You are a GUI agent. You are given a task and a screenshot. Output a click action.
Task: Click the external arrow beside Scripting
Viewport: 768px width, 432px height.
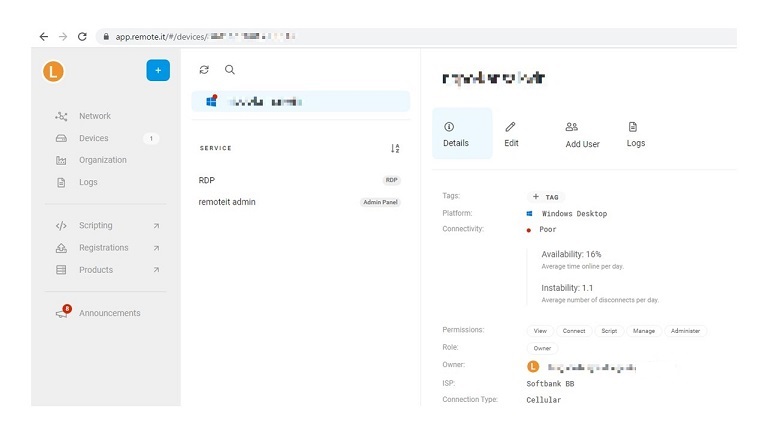tap(156, 226)
